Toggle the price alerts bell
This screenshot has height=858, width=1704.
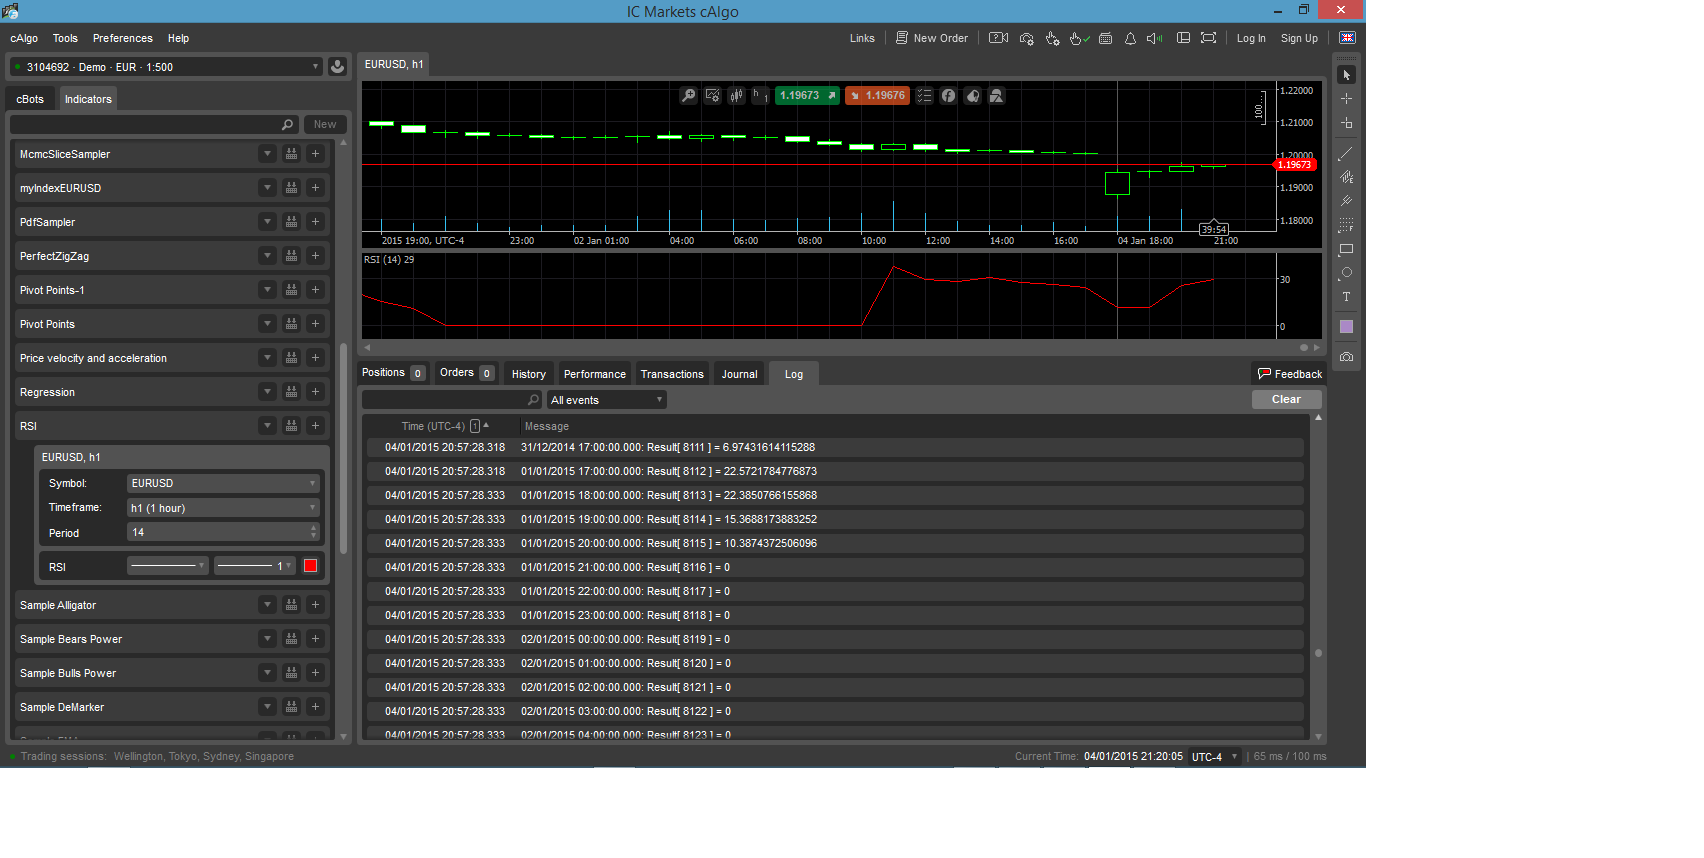1130,38
